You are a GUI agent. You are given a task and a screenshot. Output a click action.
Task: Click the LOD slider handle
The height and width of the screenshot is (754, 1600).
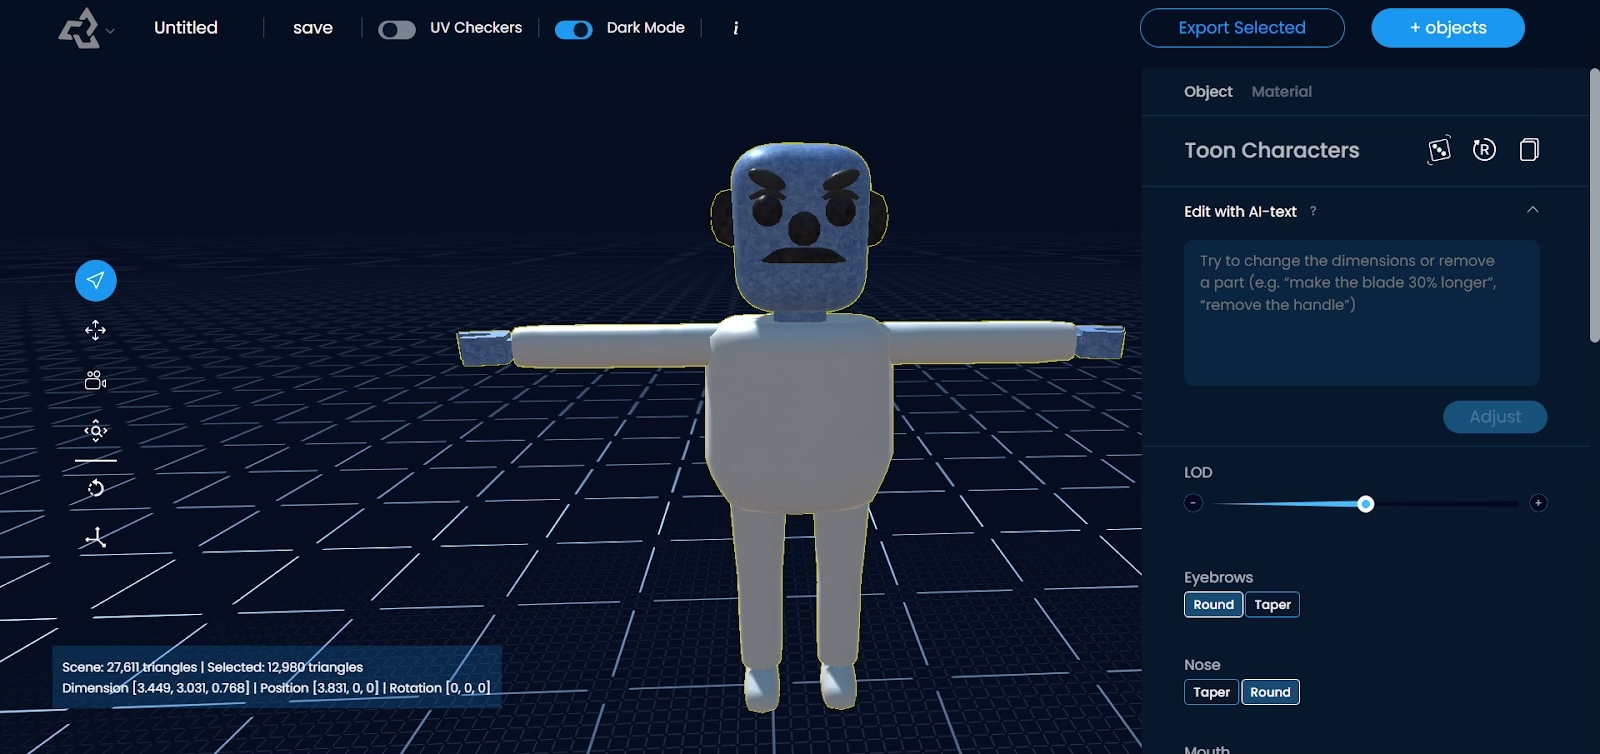(x=1366, y=504)
